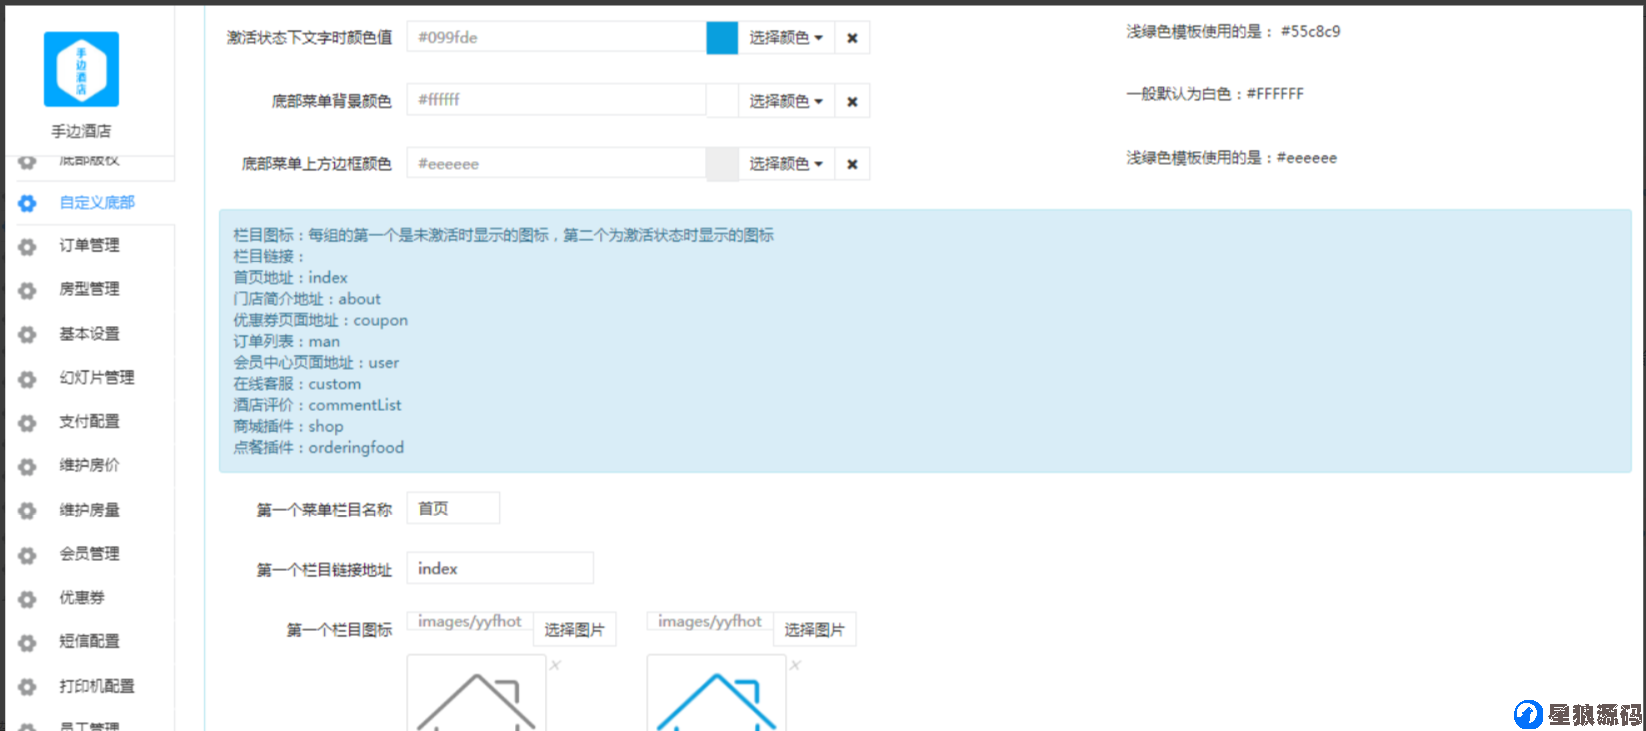Click 选择图片 for the active blue icon
Viewport: 1646px width, 731px height.
point(814,629)
